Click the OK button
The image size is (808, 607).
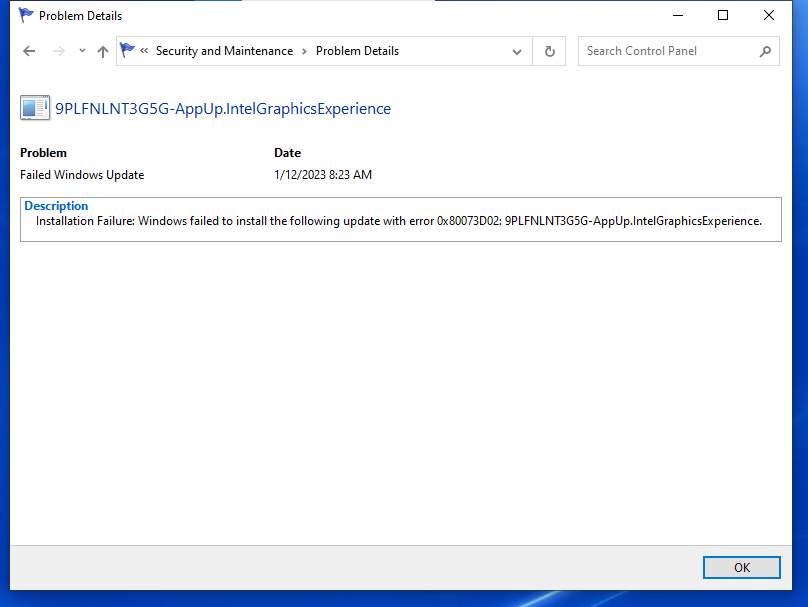741,567
